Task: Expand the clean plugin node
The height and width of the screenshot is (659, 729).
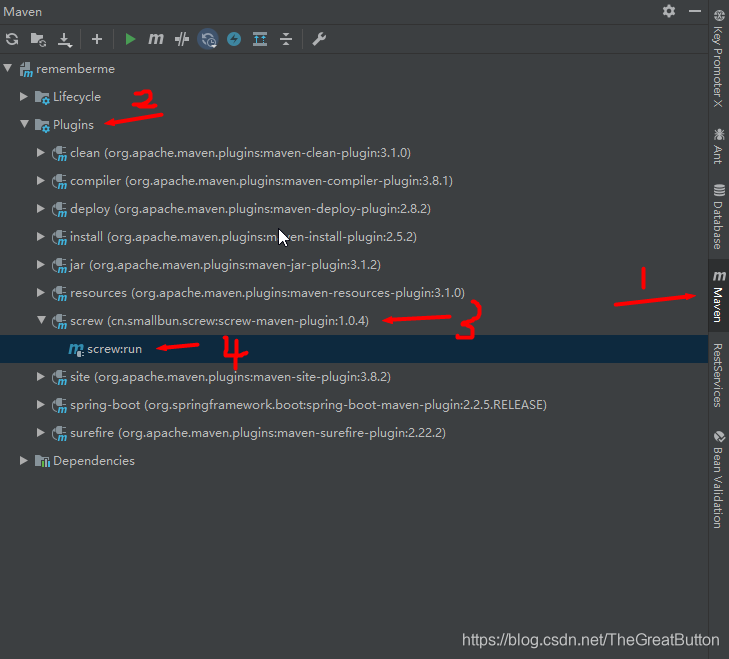Action: (41, 152)
